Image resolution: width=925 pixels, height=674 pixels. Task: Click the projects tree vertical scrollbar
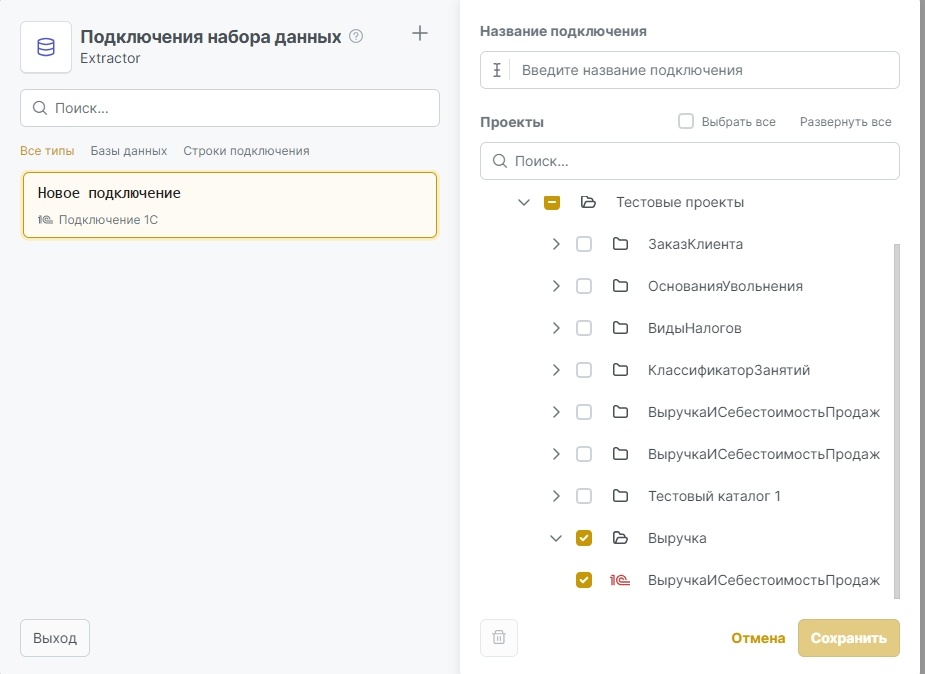coord(896,420)
